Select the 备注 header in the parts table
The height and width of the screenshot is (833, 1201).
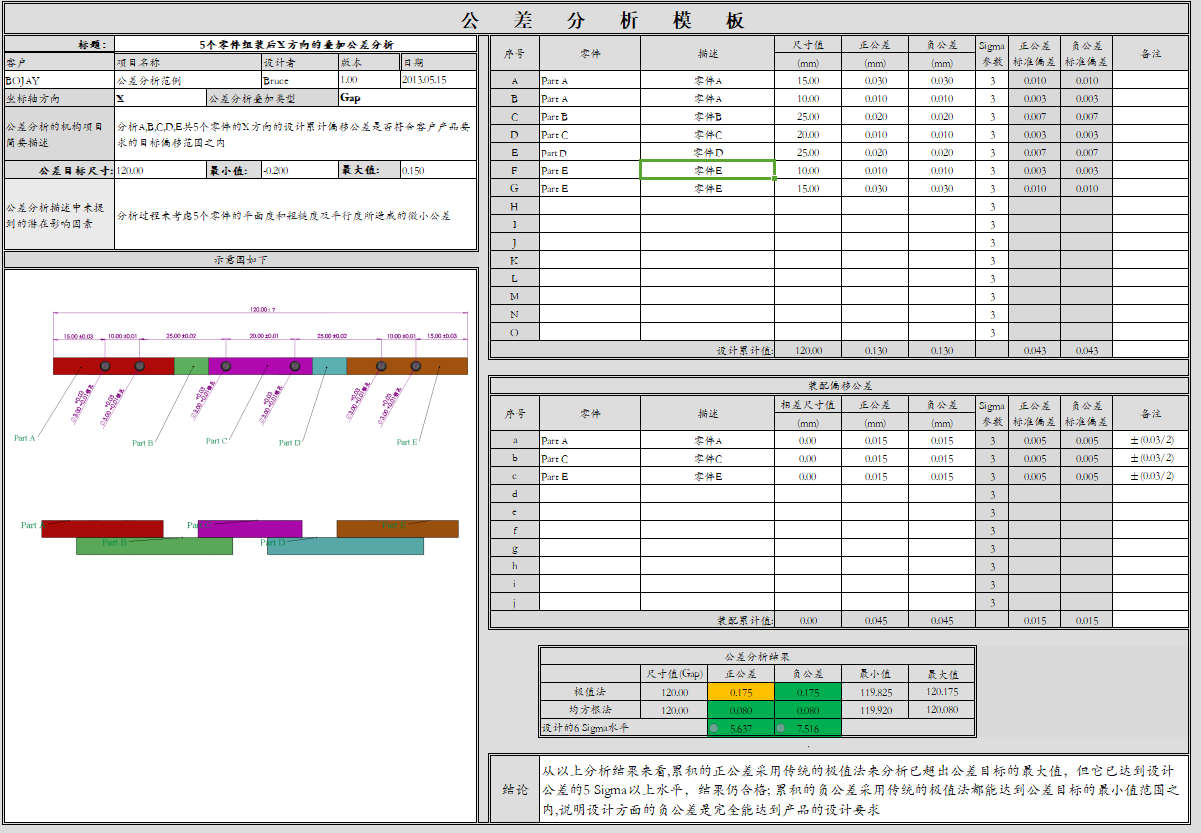pyautogui.click(x=1150, y=54)
